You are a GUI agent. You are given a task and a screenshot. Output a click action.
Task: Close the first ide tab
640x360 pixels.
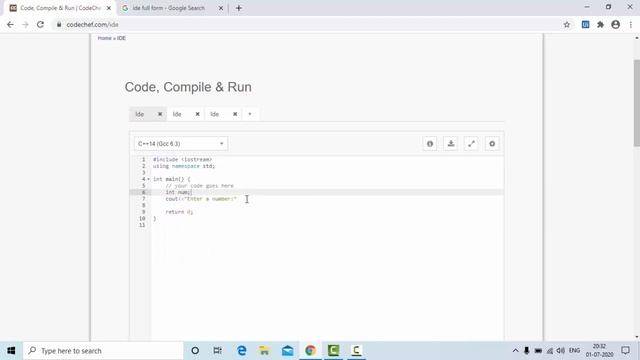click(x=160, y=114)
